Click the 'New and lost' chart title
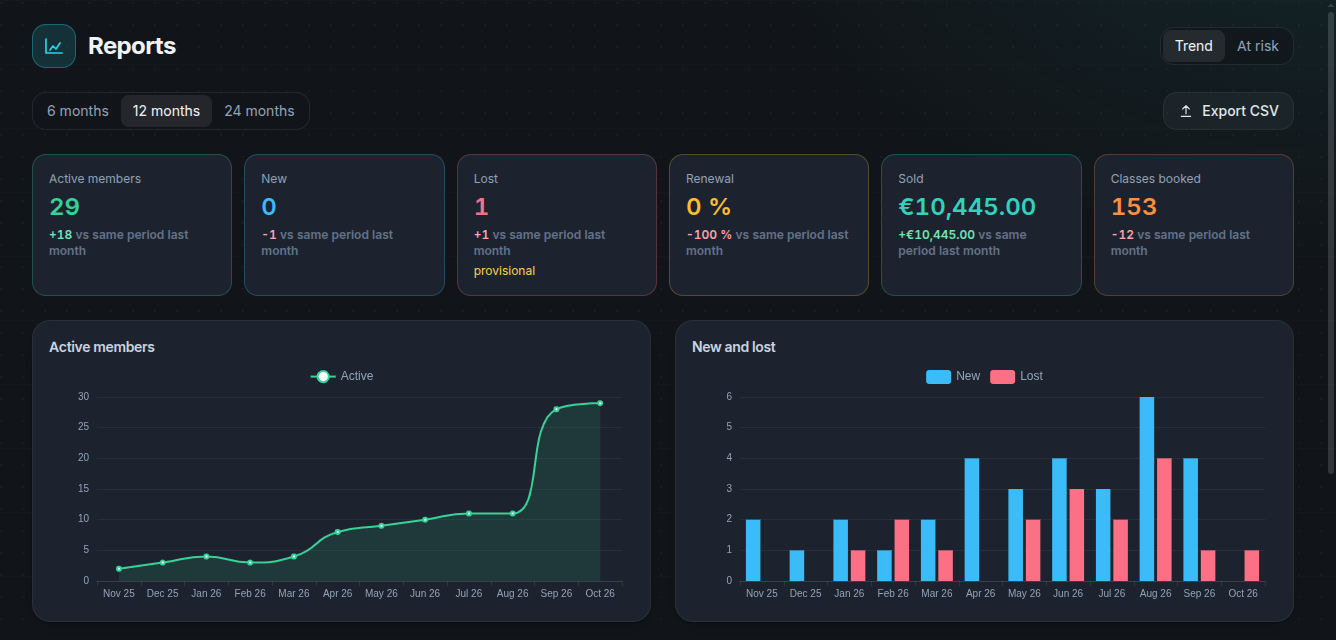The width and height of the screenshot is (1336, 640). pyautogui.click(x=734, y=347)
